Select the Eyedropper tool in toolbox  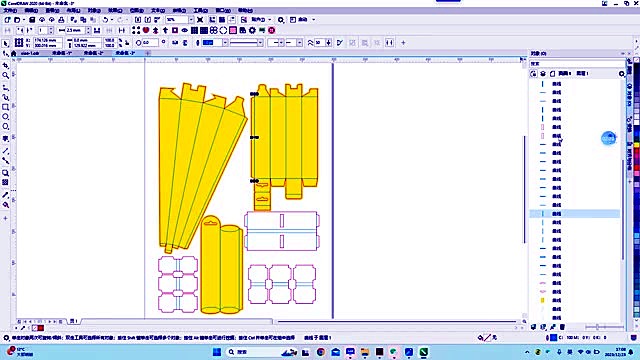5,195
